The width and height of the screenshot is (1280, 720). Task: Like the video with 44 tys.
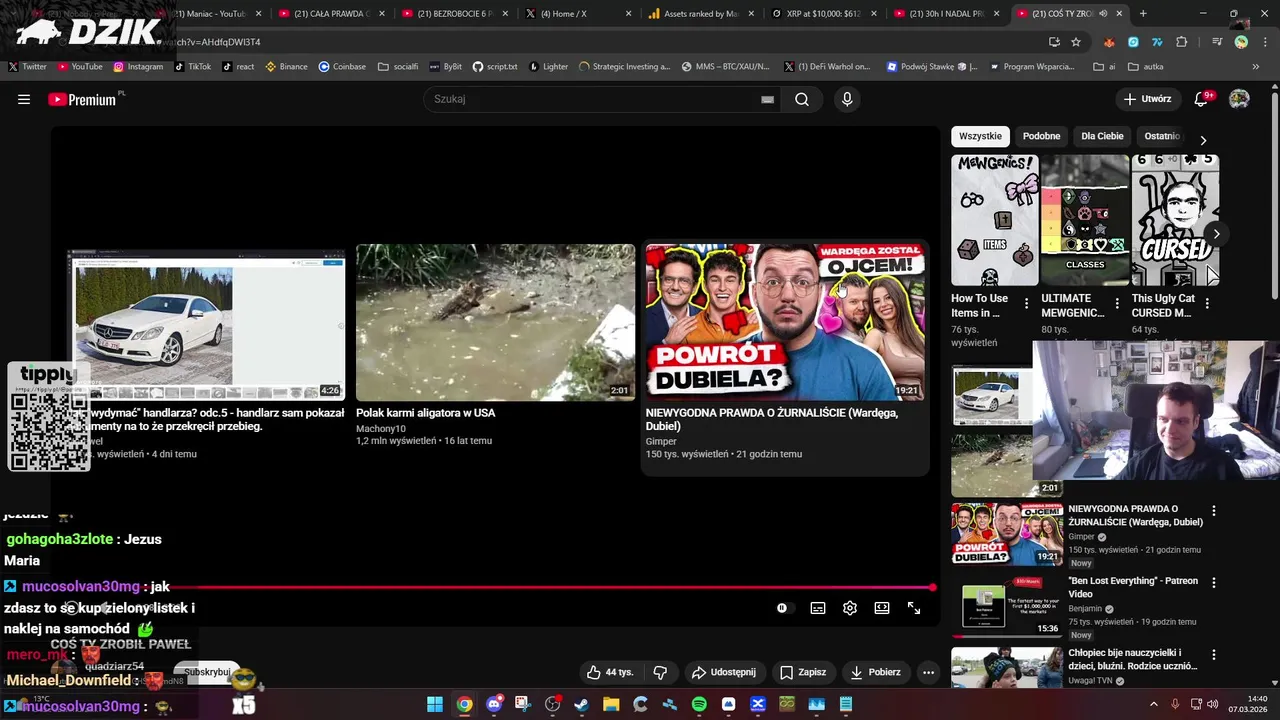[x=610, y=672]
